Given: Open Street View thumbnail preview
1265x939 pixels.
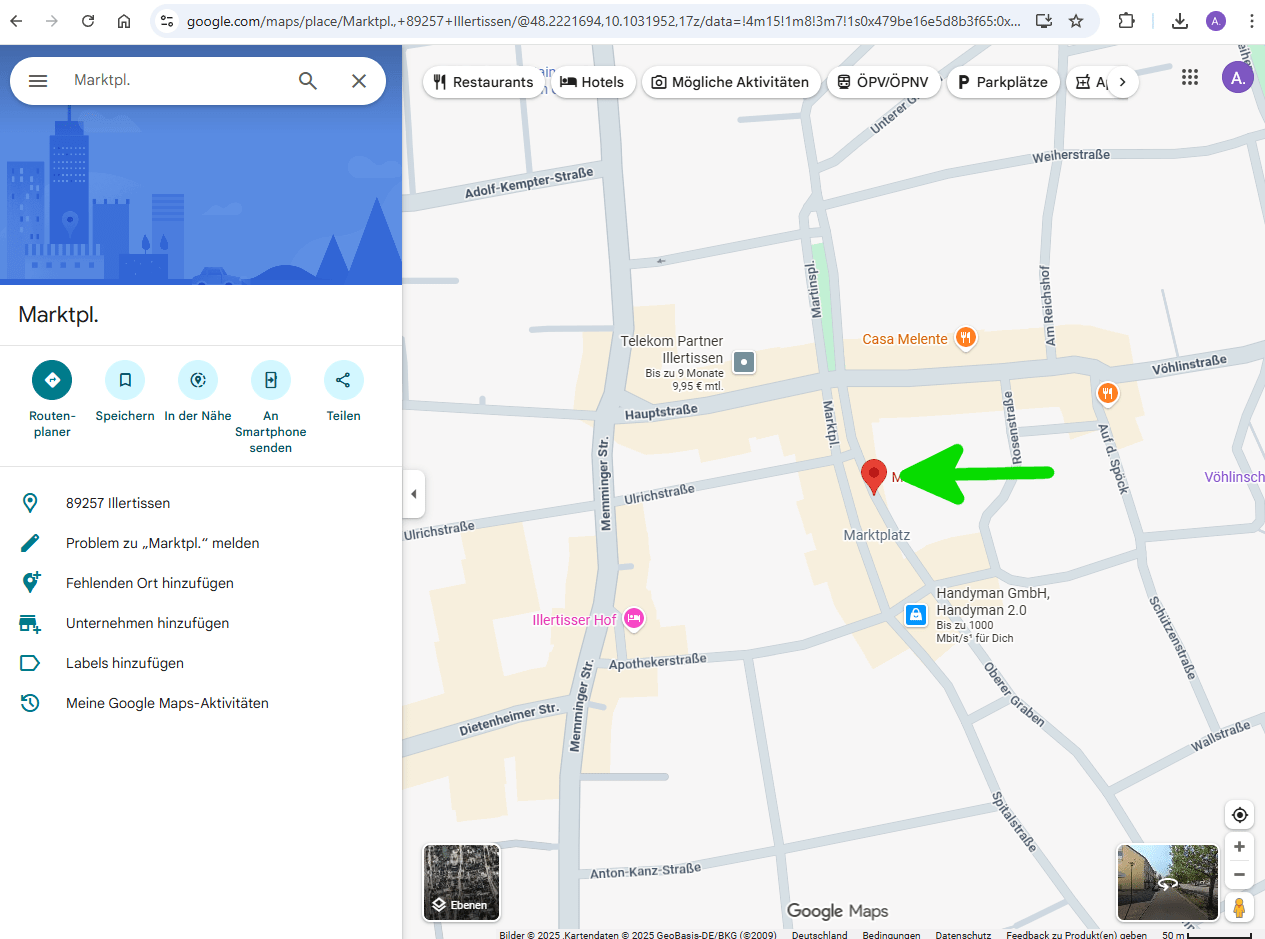Looking at the screenshot, I should click(1167, 882).
